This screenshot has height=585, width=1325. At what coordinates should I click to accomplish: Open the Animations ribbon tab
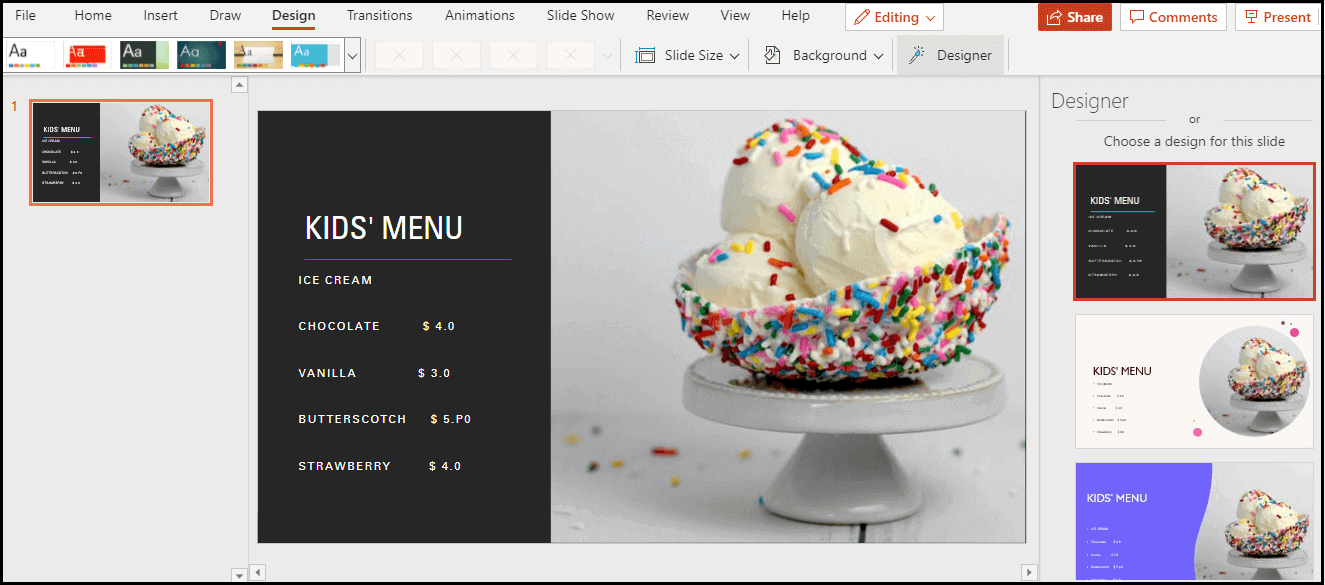point(479,15)
